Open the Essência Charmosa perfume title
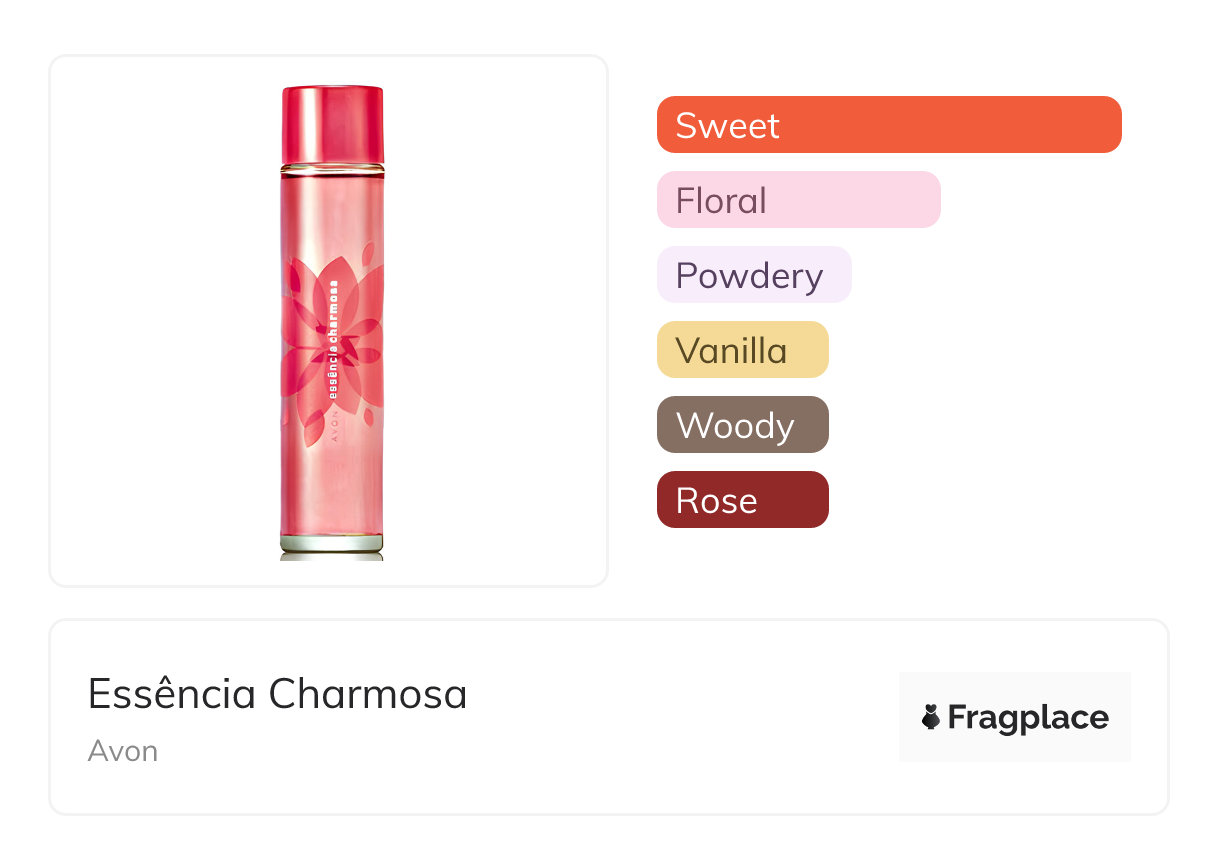 pyautogui.click(x=277, y=694)
